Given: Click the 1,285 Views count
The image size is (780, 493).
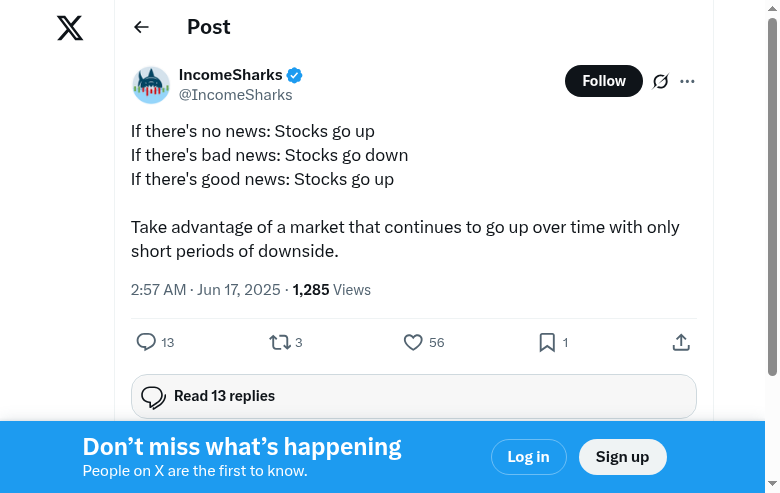Looking at the screenshot, I should pyautogui.click(x=331, y=290).
